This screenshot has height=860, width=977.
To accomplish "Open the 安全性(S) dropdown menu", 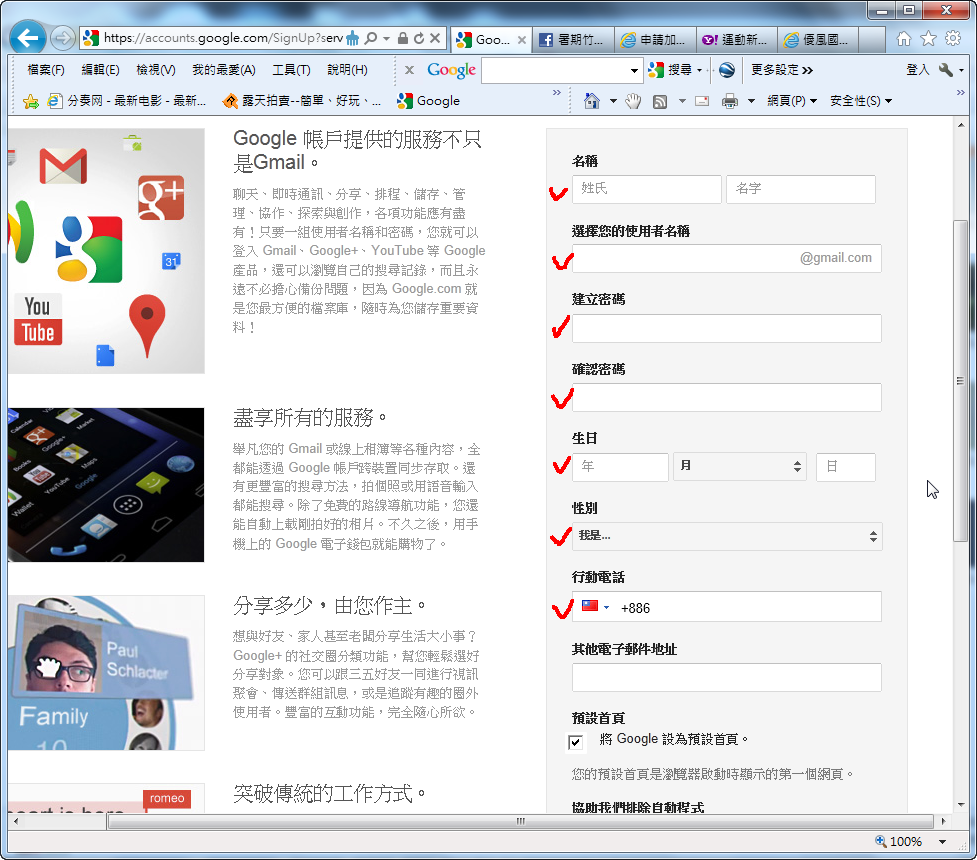I will [x=860, y=101].
